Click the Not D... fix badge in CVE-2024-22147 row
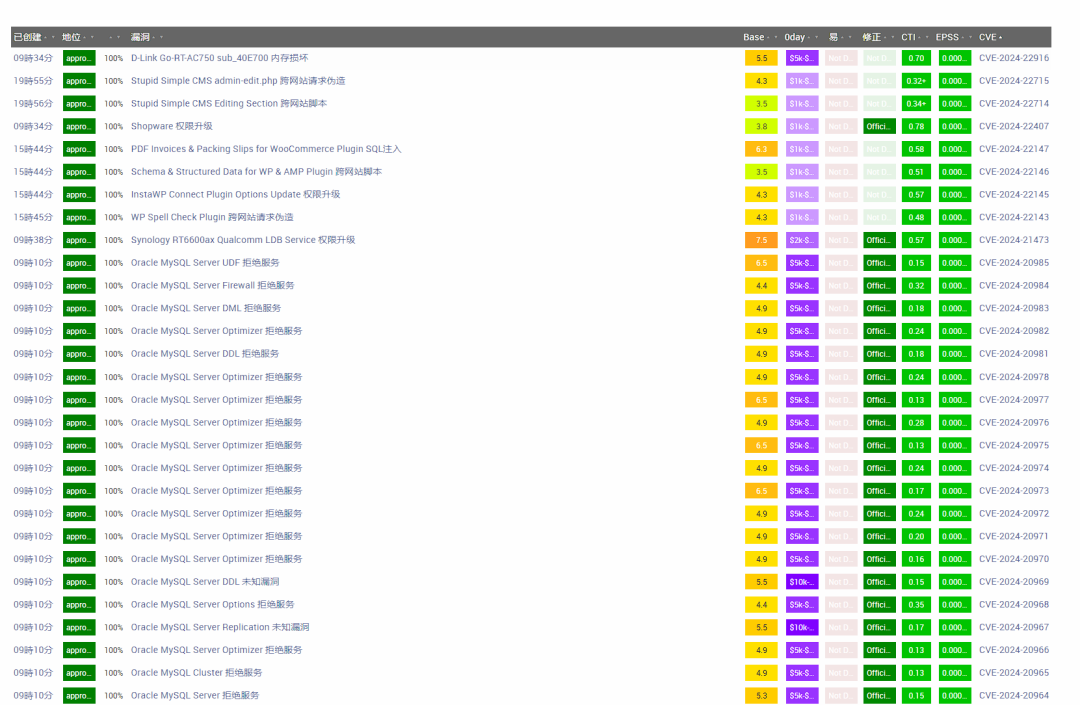This screenshot has width=1080, height=705. point(879,149)
